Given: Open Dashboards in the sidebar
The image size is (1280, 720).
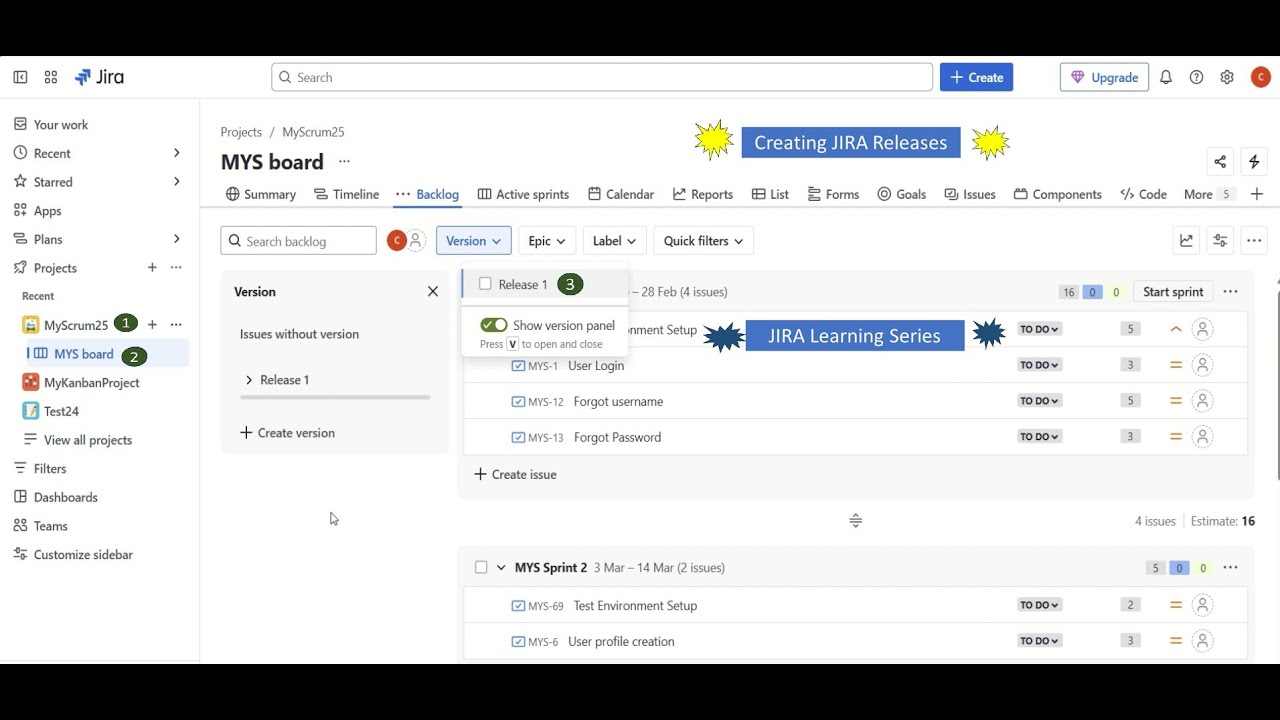Looking at the screenshot, I should pyautogui.click(x=66, y=497).
